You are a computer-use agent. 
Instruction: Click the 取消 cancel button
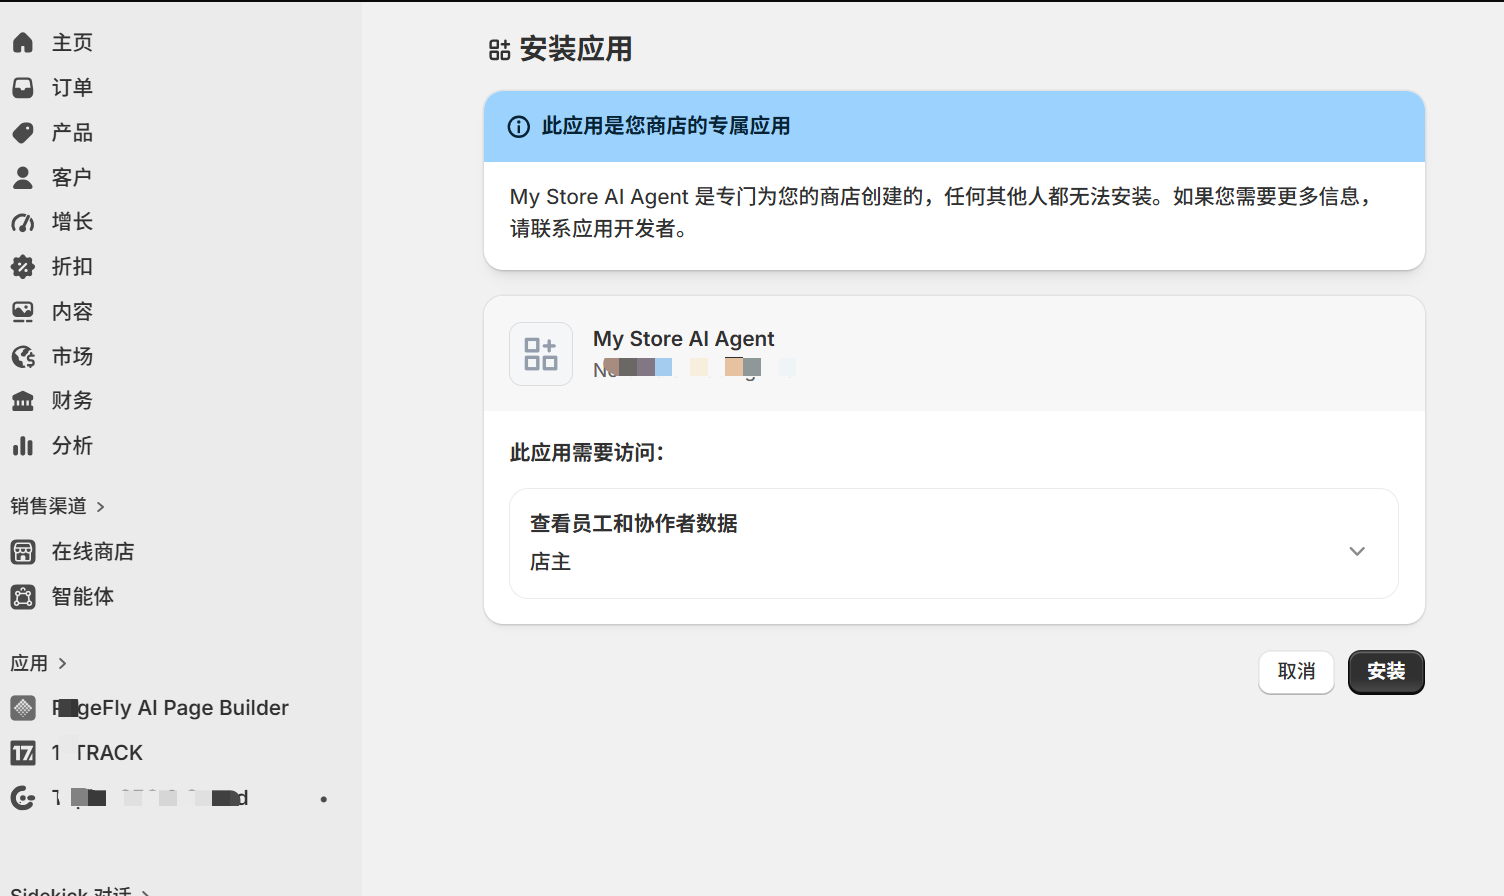(1296, 672)
